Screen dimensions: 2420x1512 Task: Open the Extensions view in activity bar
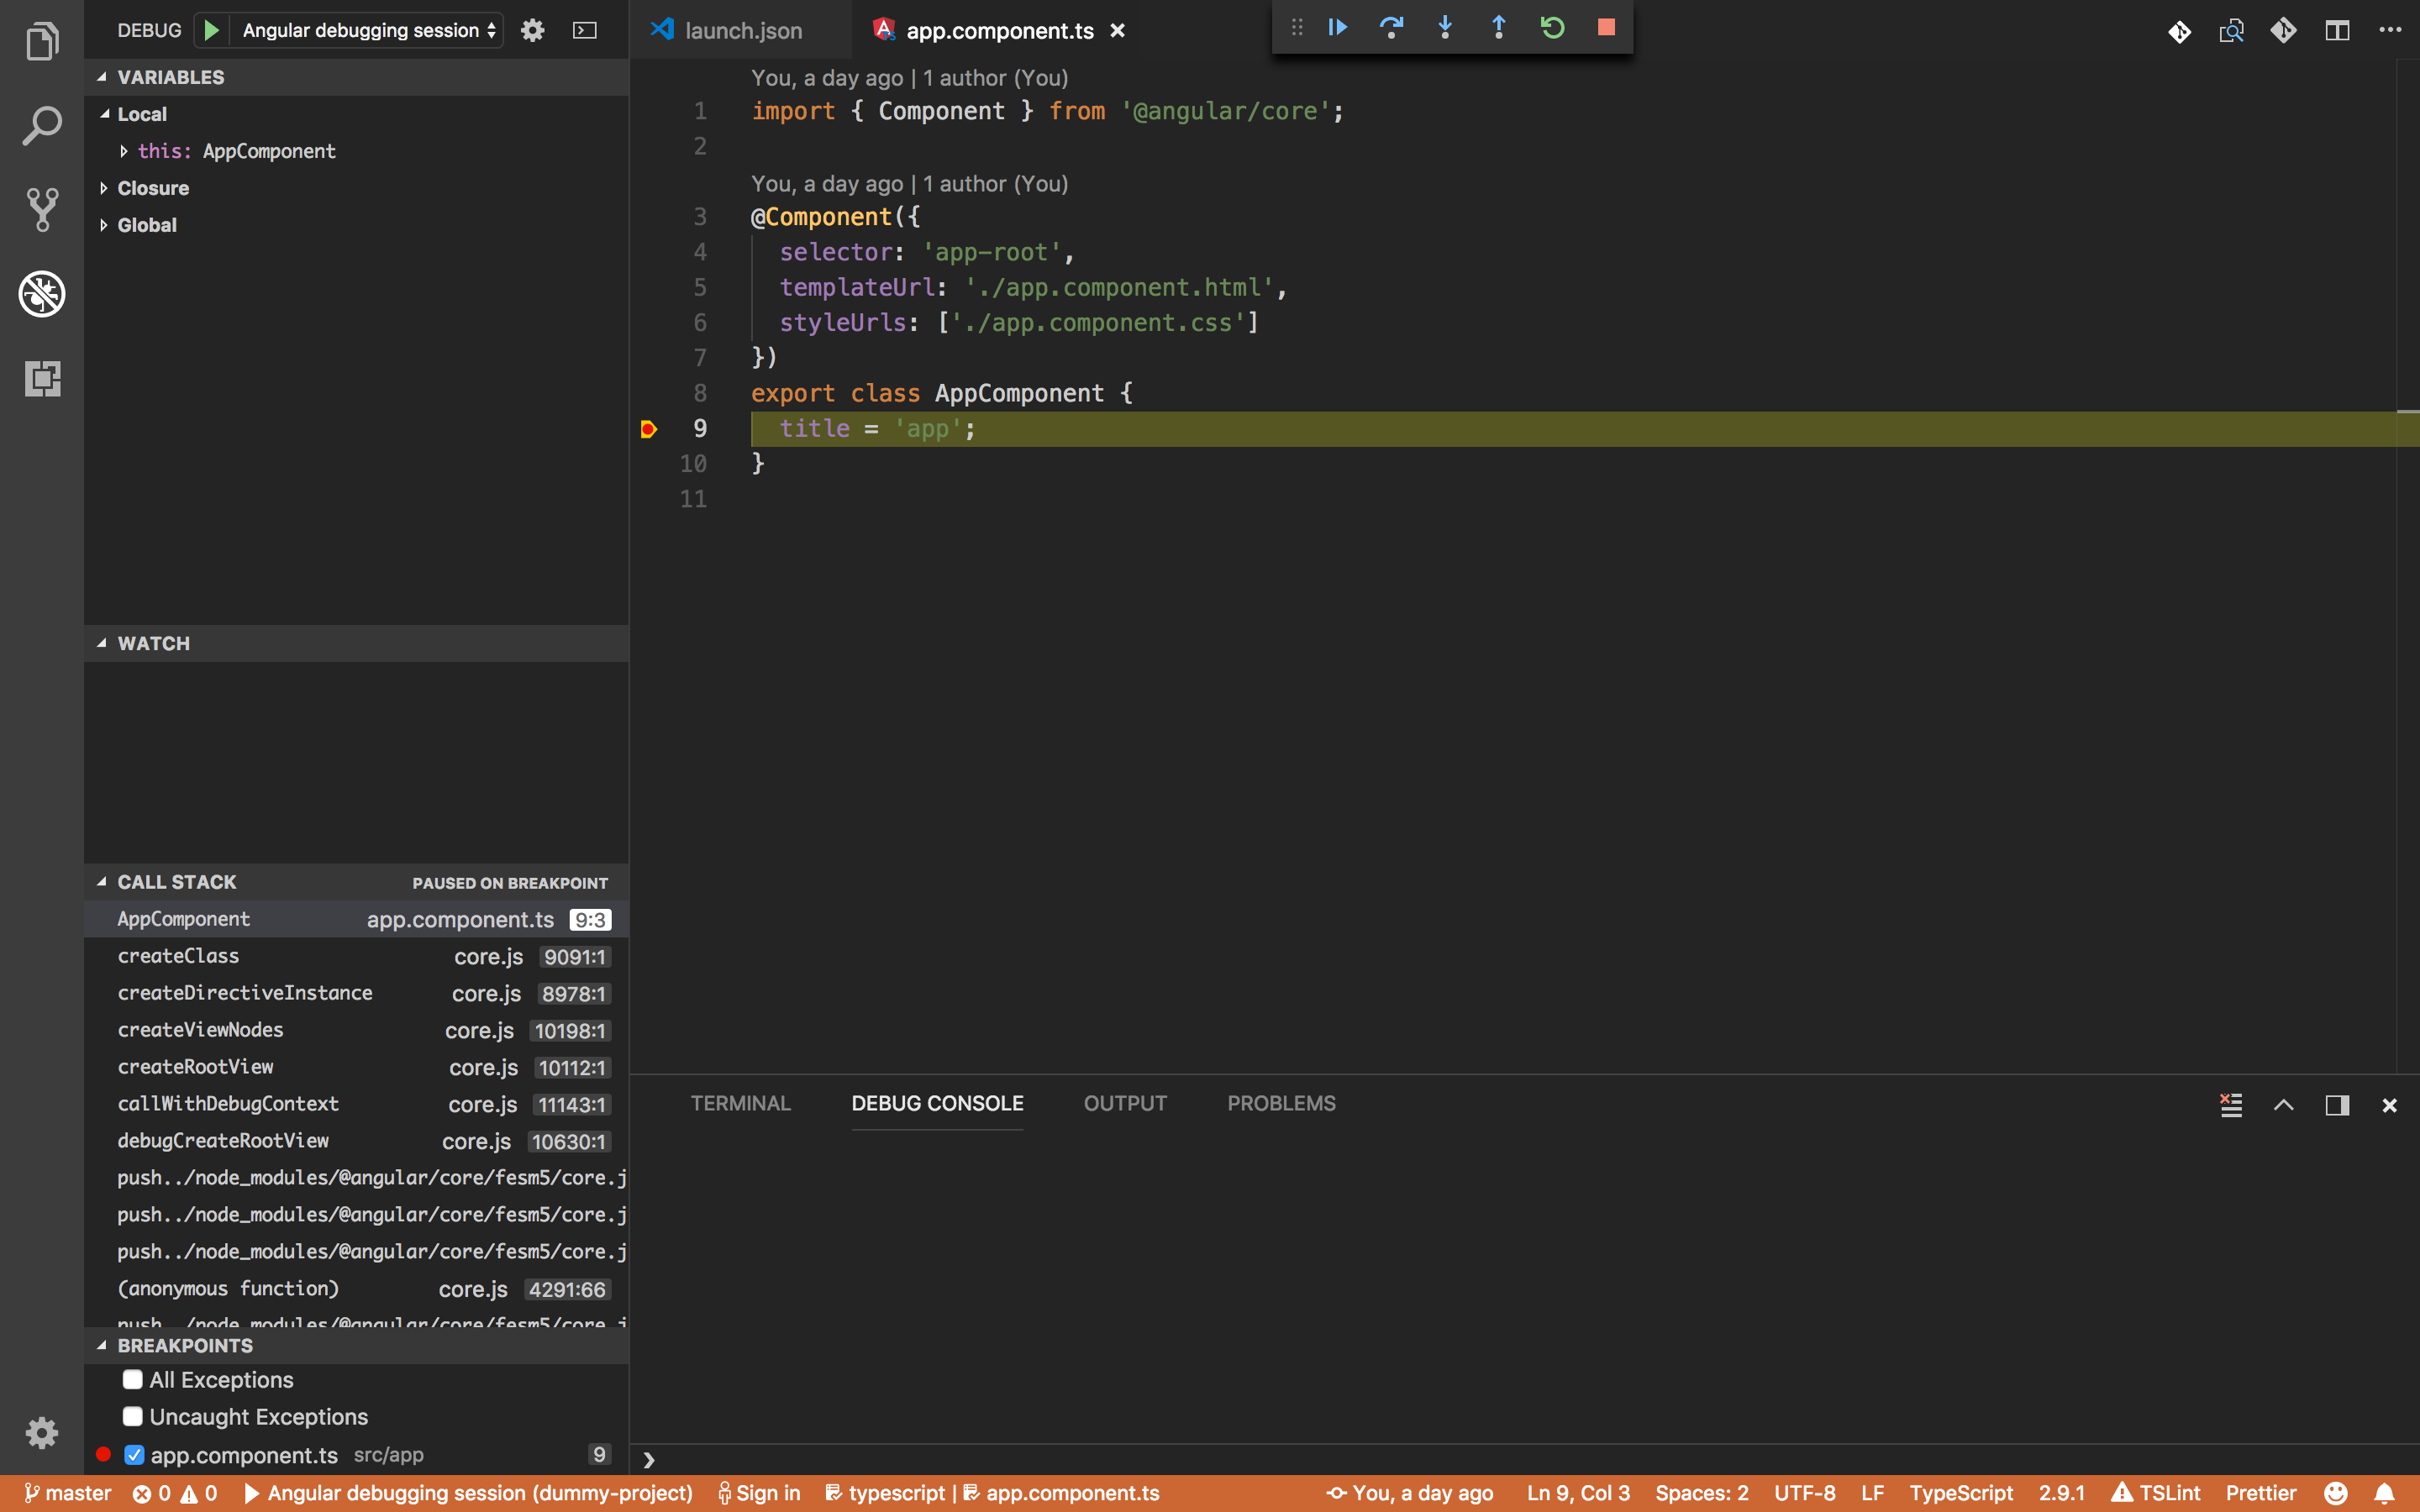coord(42,378)
